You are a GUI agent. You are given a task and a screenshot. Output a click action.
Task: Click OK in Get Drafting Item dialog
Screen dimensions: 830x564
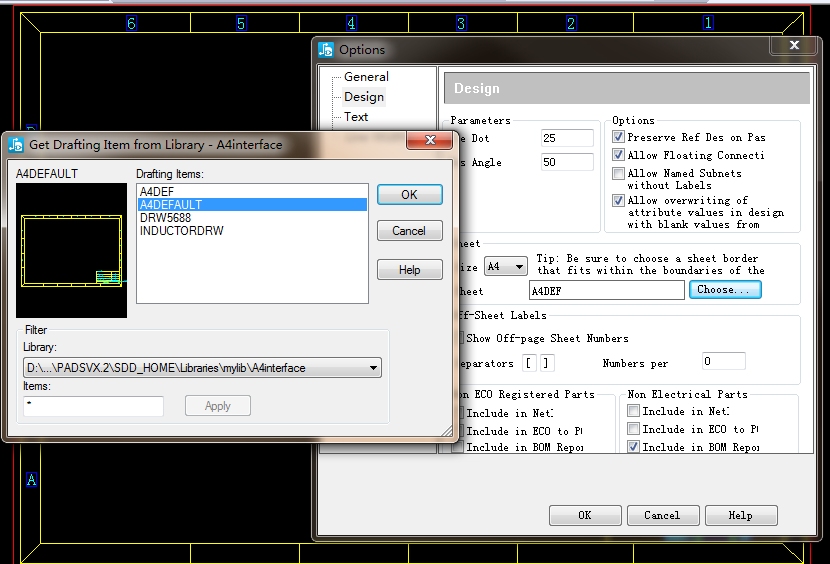coord(410,194)
